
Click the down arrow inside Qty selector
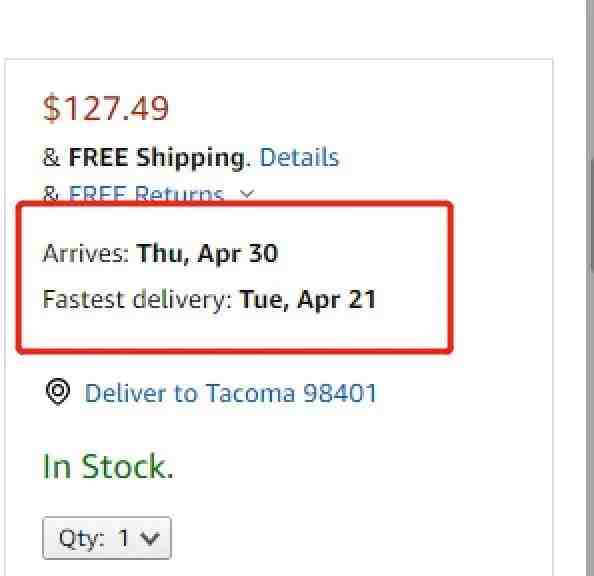[150, 538]
